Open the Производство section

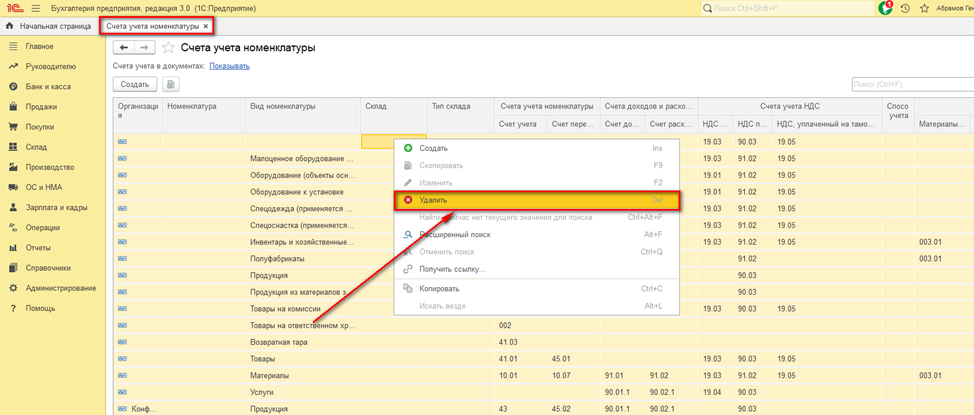(50, 167)
